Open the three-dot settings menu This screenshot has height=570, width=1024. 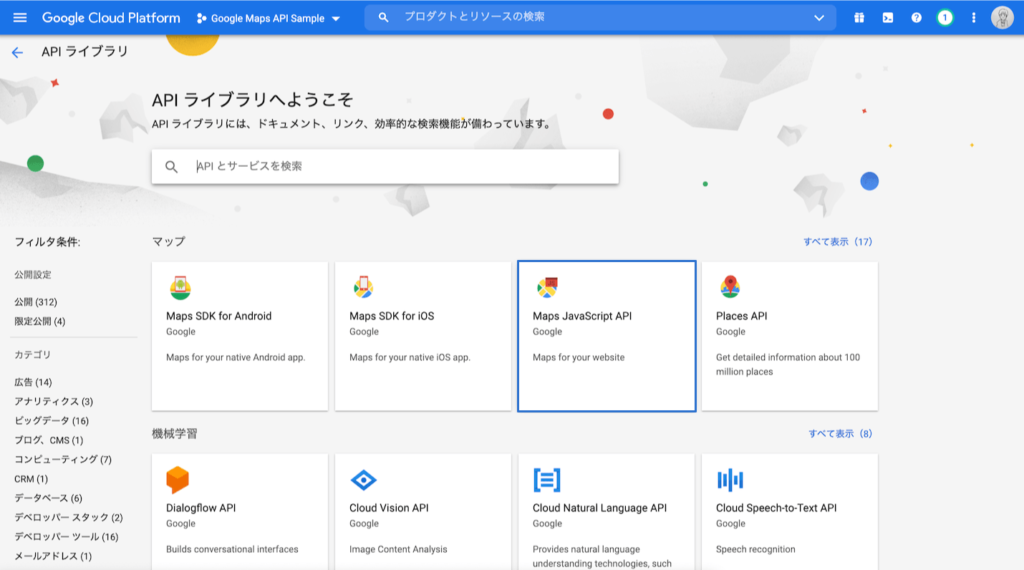(973, 18)
